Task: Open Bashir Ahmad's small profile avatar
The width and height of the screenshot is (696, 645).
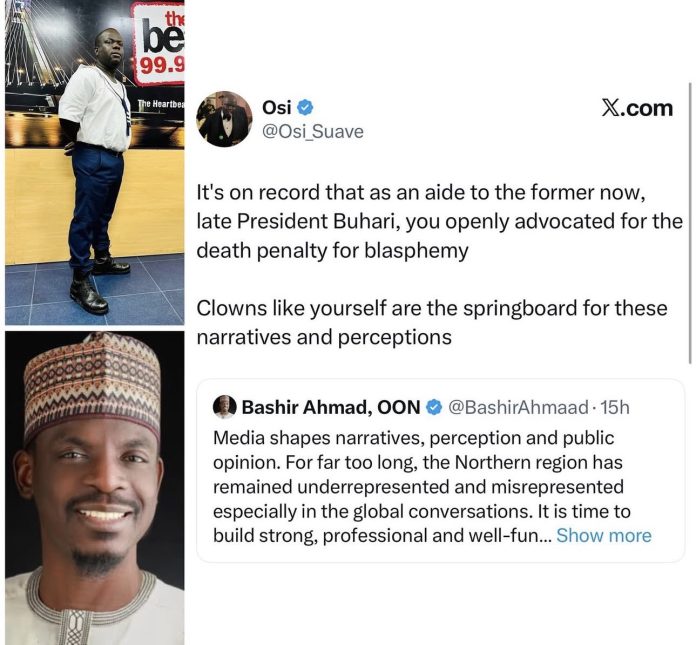Action: point(225,406)
